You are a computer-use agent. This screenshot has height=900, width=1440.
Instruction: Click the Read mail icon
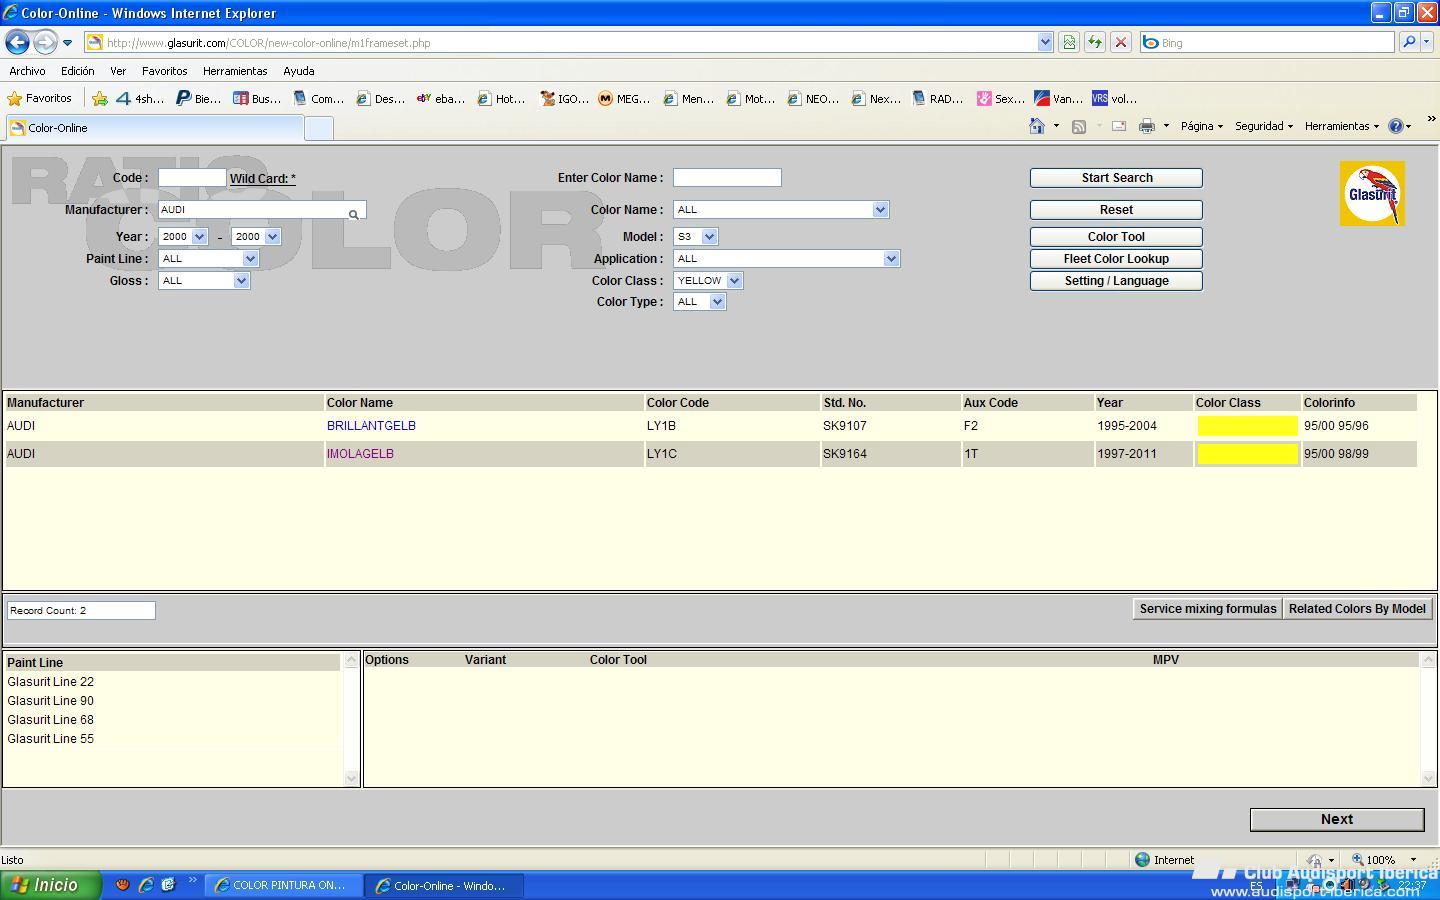(1119, 126)
